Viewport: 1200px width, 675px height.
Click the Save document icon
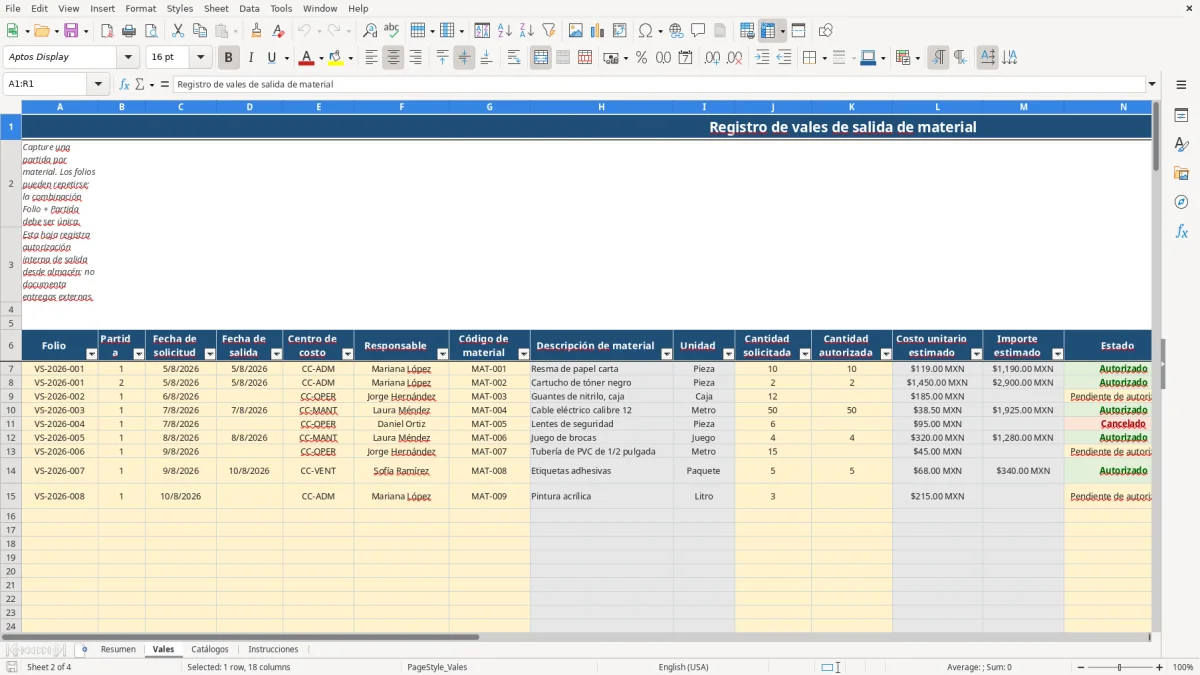pos(71,30)
